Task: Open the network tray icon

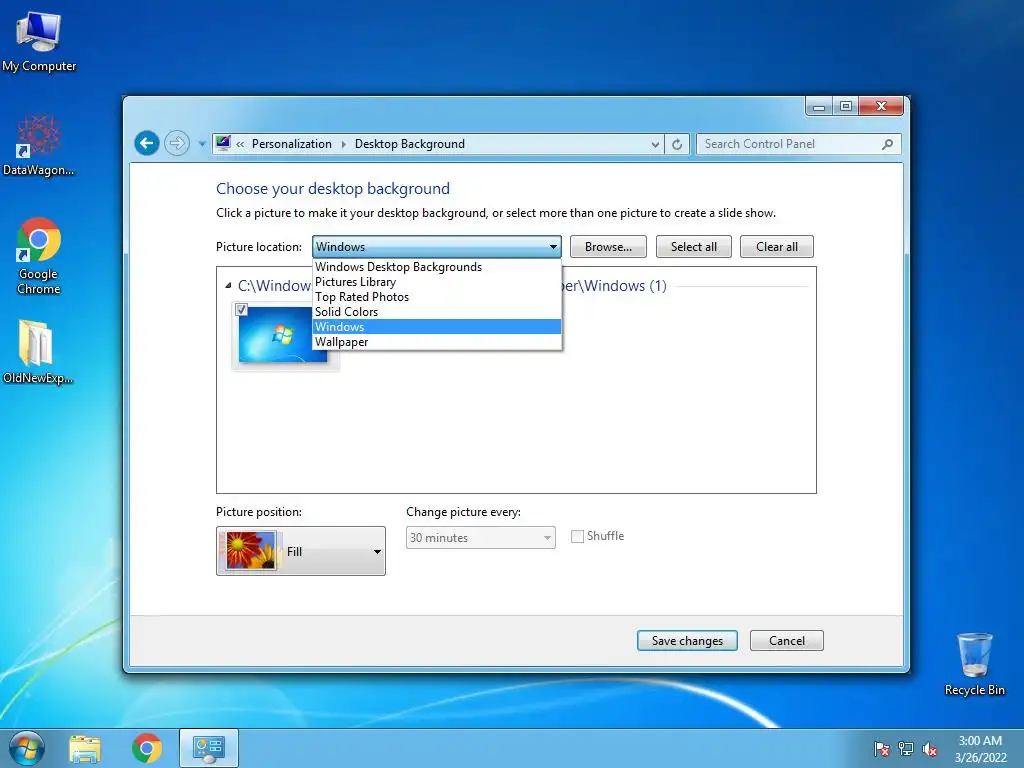Action: coord(906,749)
